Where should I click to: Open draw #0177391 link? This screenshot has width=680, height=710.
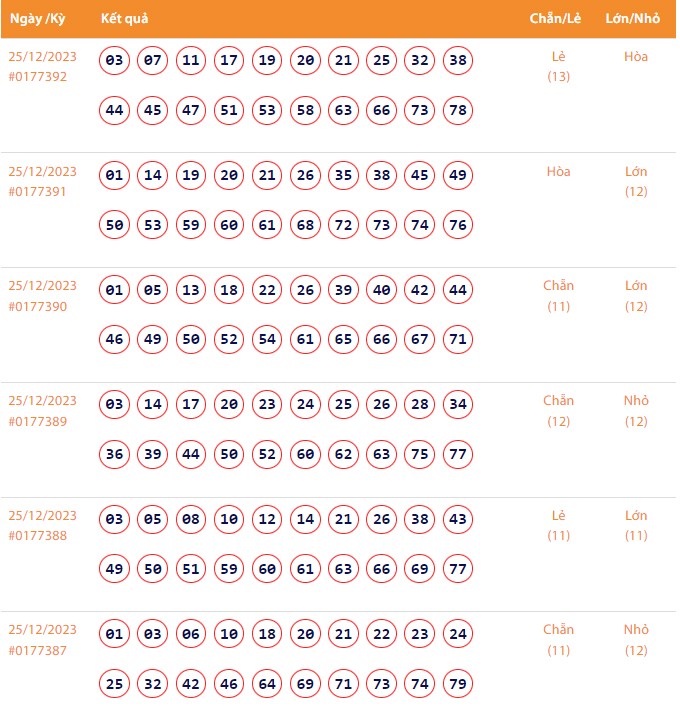[37, 191]
